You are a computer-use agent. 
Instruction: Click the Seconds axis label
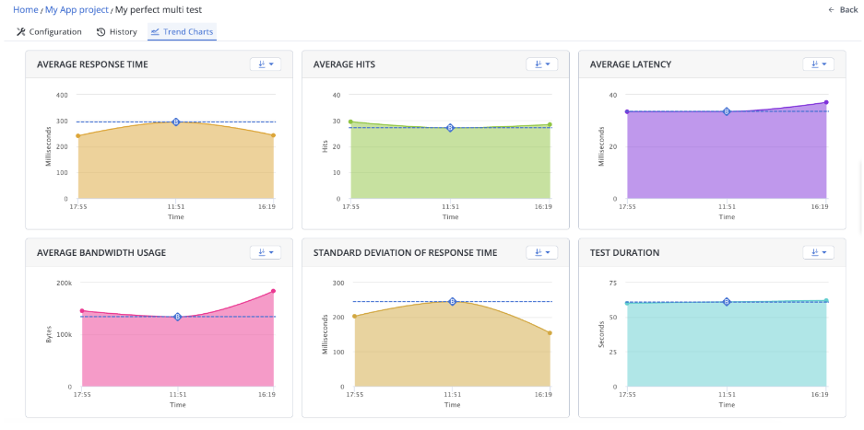point(601,335)
